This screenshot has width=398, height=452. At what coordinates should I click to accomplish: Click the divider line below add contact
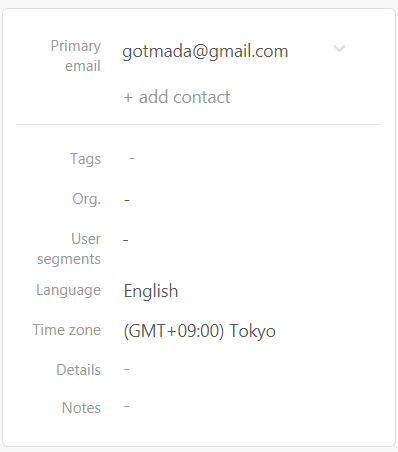(x=199, y=125)
